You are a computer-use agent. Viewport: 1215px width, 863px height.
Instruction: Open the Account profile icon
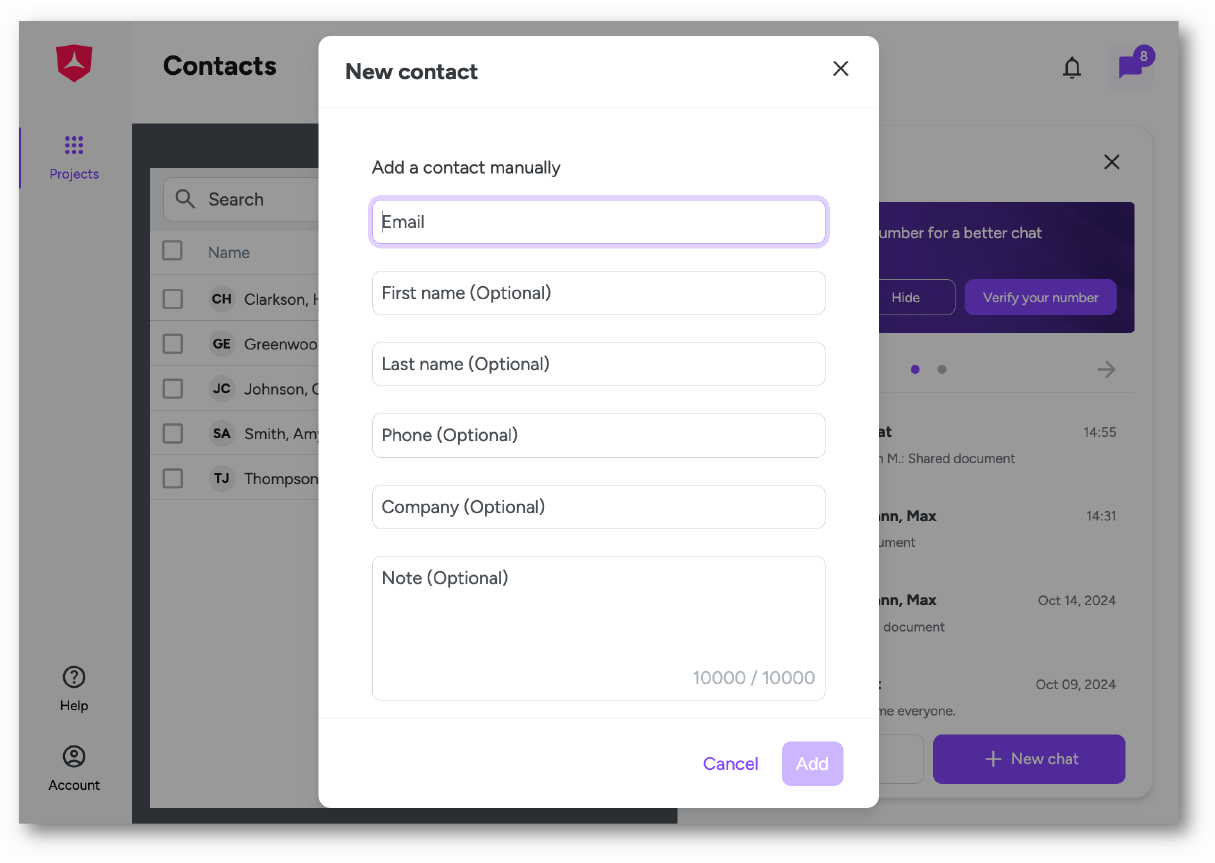click(74, 756)
